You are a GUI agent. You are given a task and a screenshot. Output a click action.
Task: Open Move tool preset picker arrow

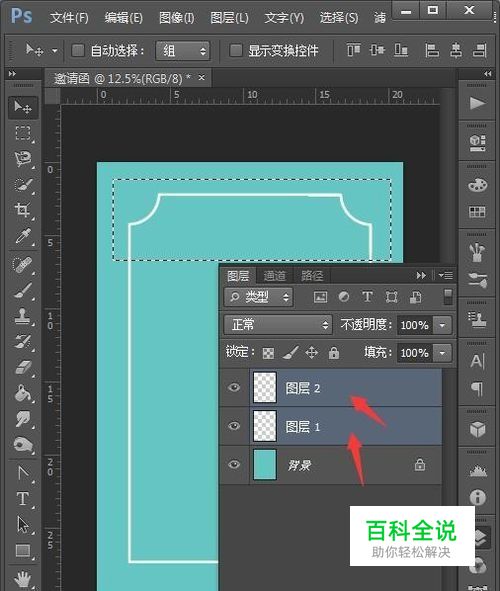point(55,50)
